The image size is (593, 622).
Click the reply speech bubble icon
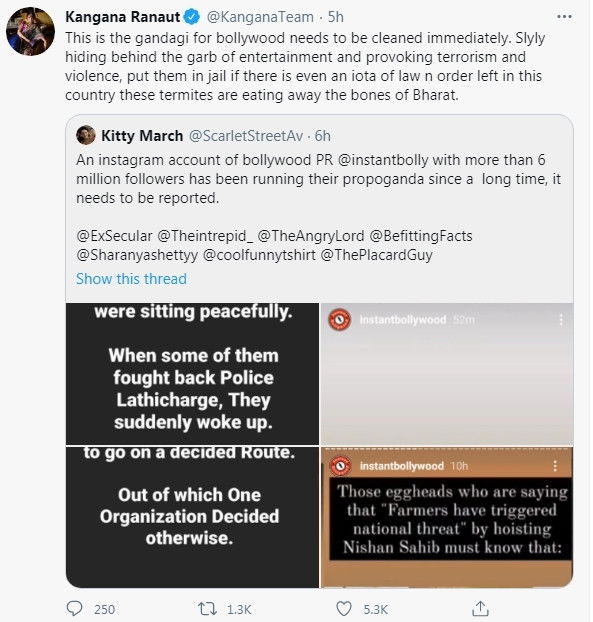[74, 609]
